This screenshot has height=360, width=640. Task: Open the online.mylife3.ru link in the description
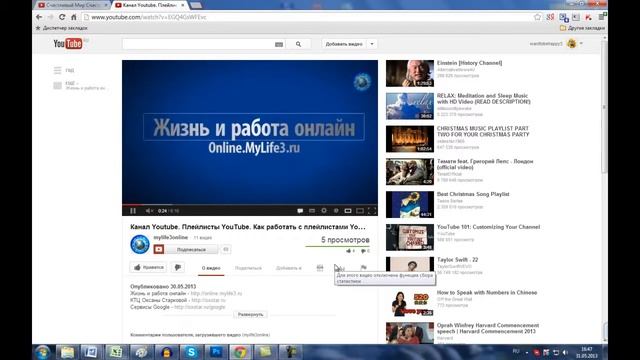216,293
